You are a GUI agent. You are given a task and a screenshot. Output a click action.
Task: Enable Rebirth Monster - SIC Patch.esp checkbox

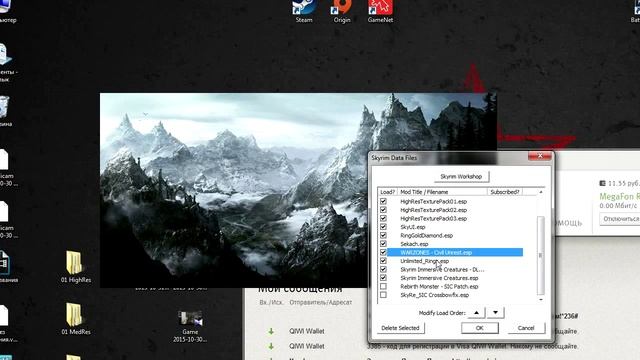383,287
